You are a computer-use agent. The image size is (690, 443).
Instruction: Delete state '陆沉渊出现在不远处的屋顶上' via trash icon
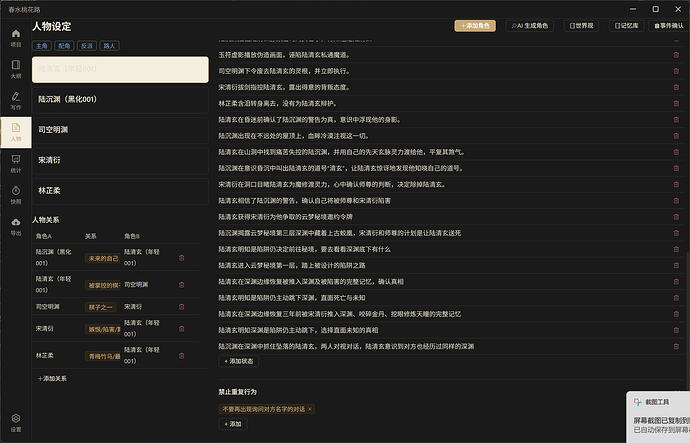(676, 136)
